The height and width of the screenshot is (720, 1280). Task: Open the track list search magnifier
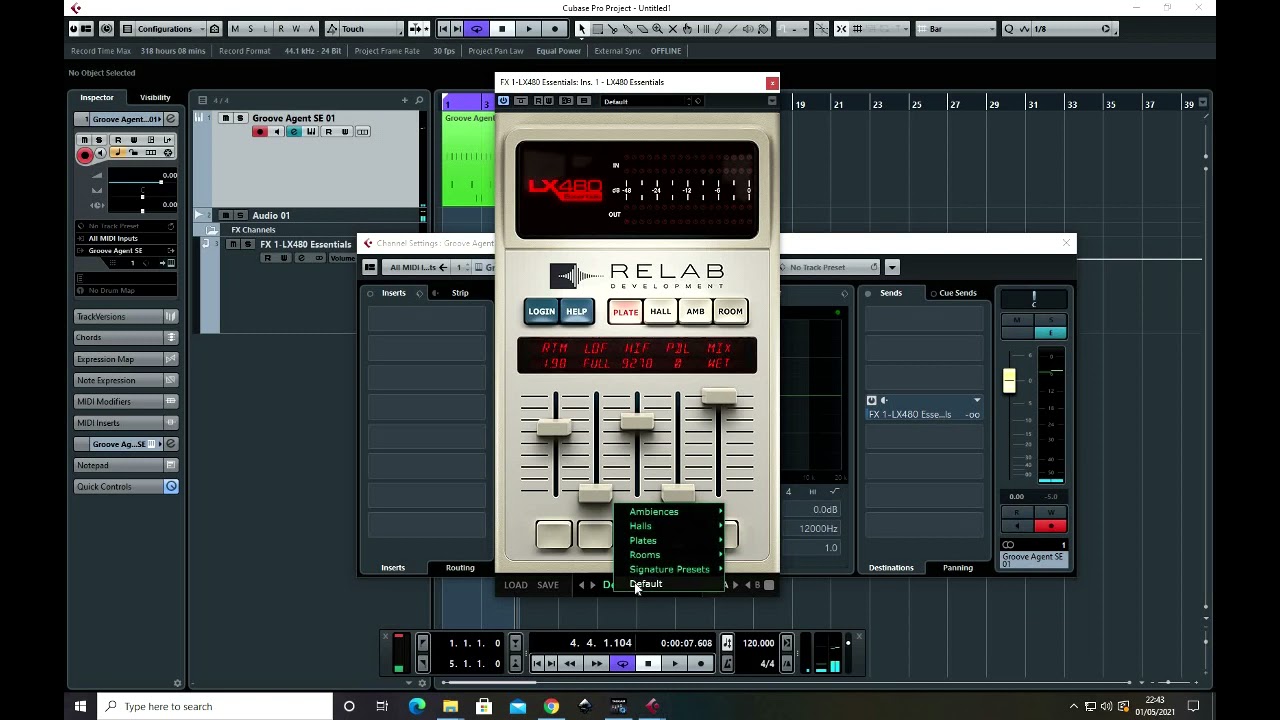(x=421, y=100)
